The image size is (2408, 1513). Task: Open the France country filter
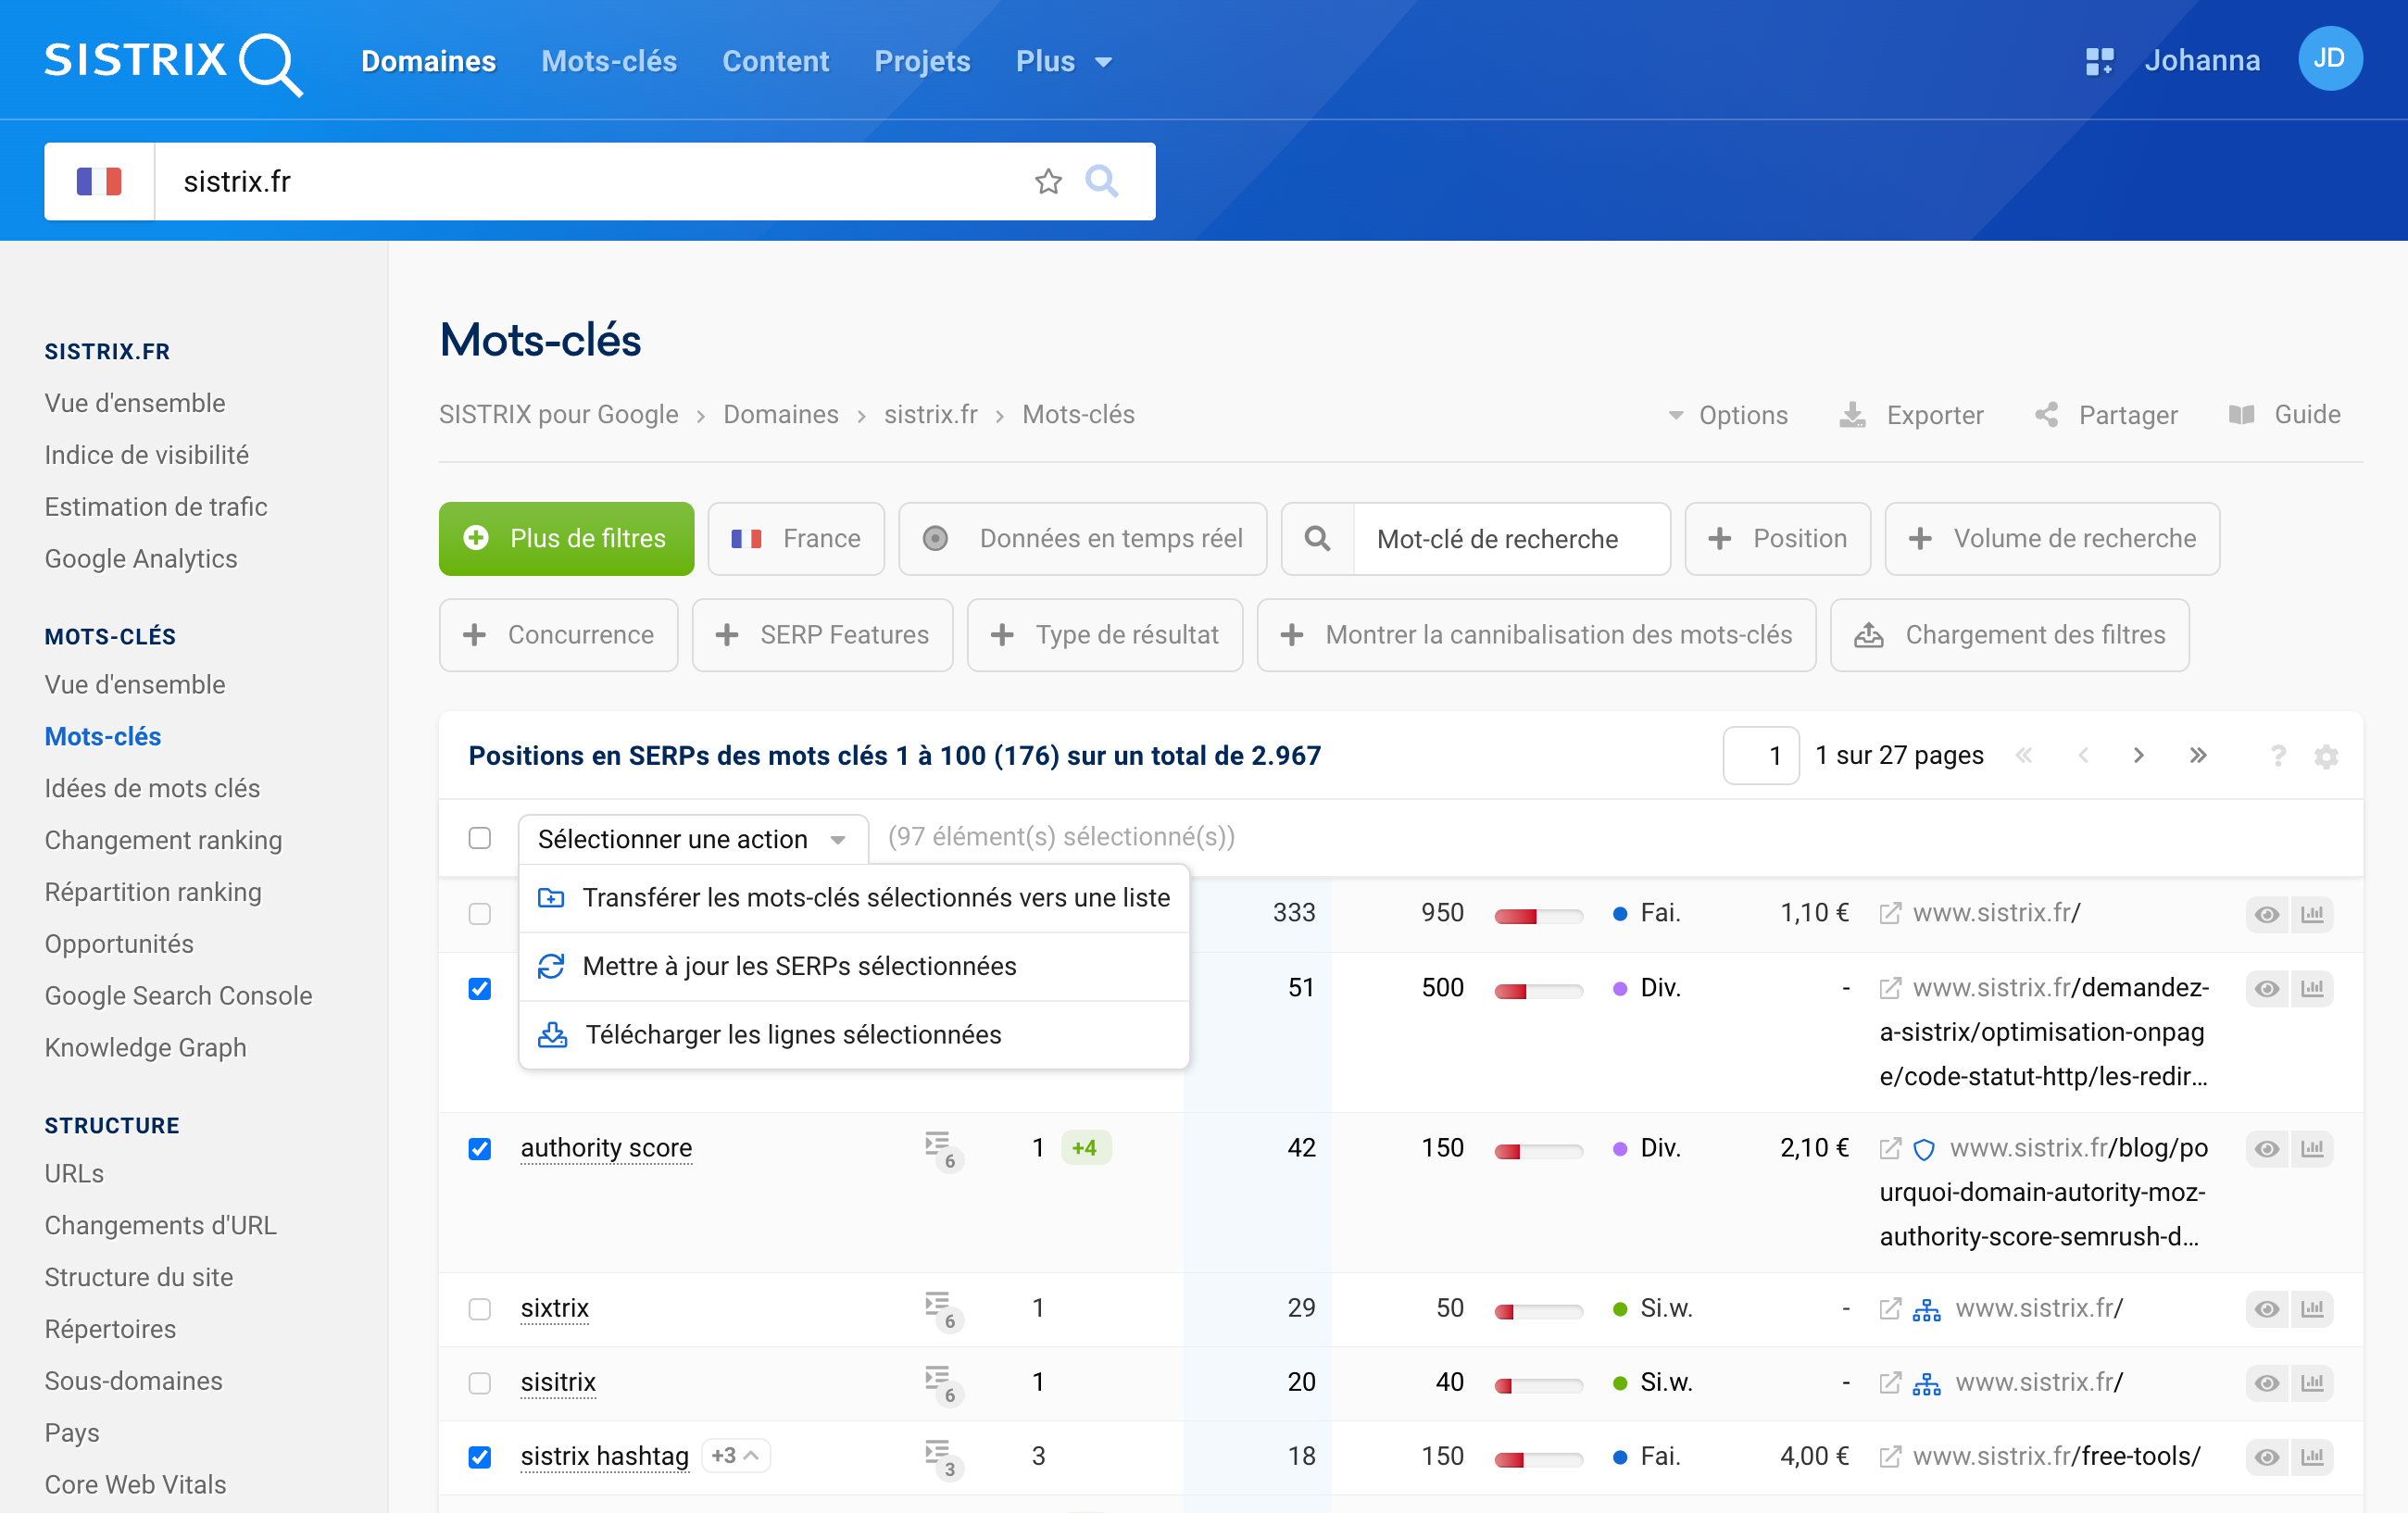(796, 539)
